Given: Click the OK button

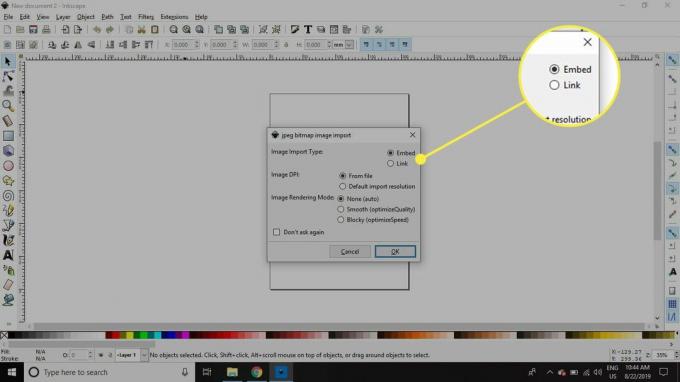Looking at the screenshot, I should (395, 251).
